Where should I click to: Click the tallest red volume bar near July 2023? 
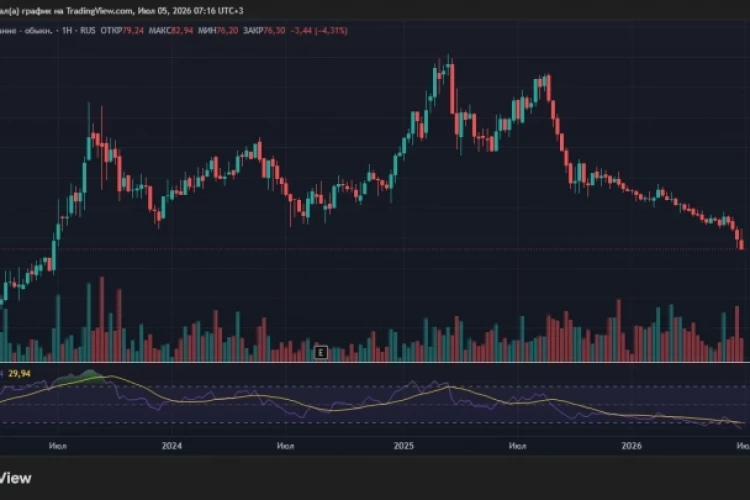[x=101, y=319]
